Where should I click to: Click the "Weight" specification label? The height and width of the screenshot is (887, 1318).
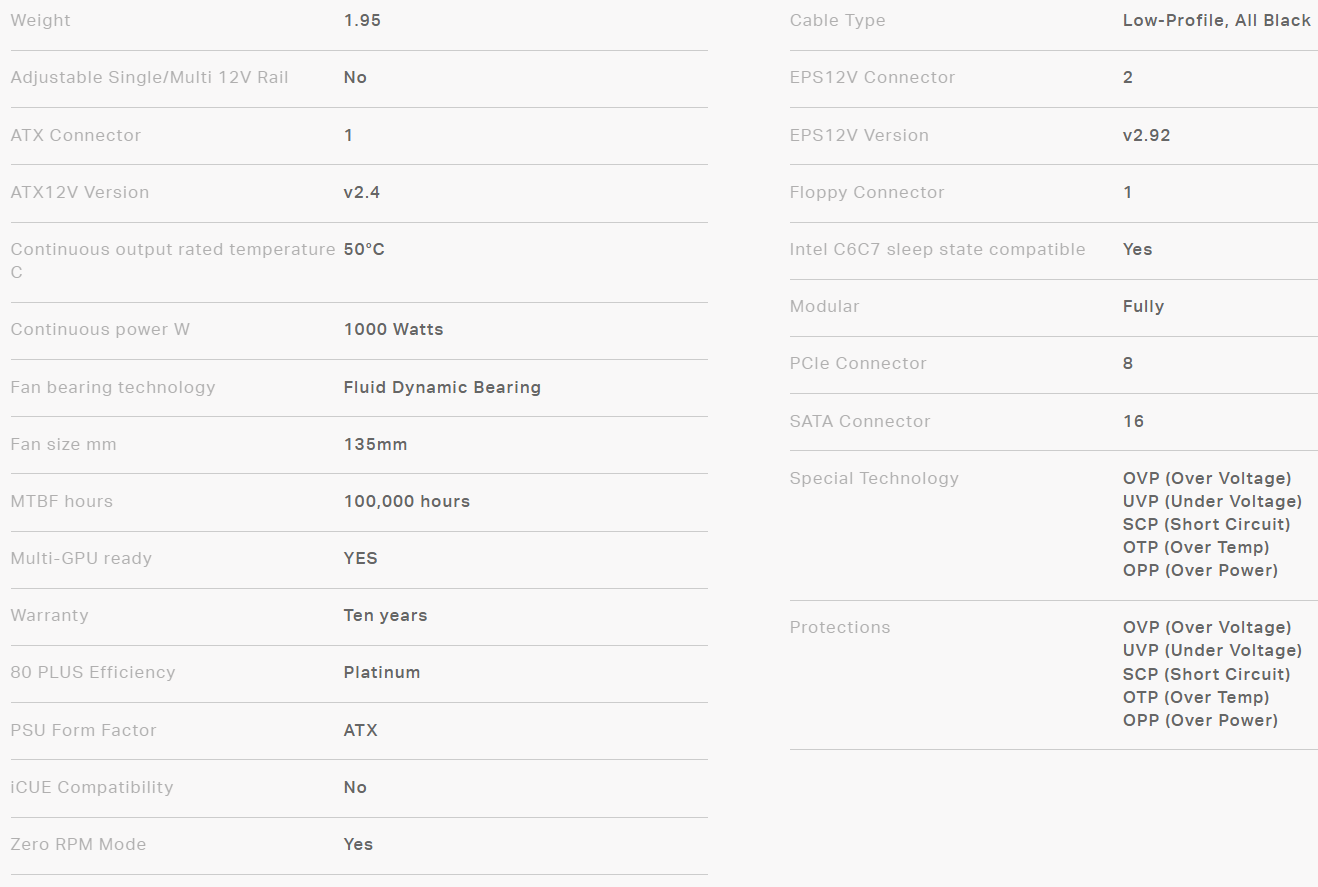(x=40, y=20)
